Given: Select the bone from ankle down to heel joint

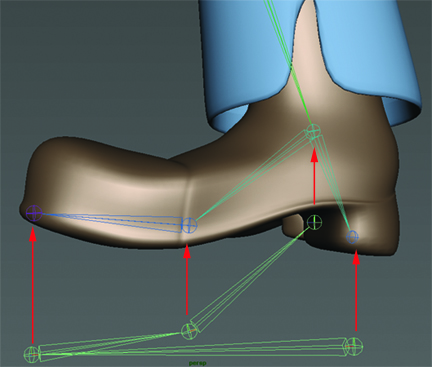Looking at the screenshot, I should click(332, 182).
